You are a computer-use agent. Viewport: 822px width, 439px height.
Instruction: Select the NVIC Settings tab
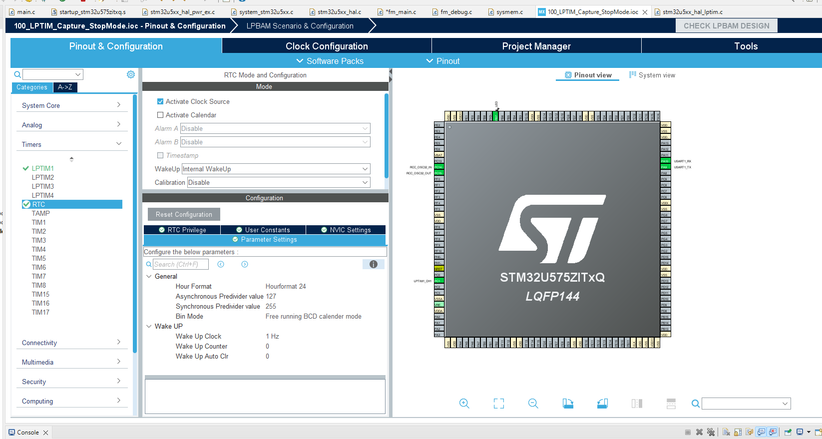[x=345, y=230]
